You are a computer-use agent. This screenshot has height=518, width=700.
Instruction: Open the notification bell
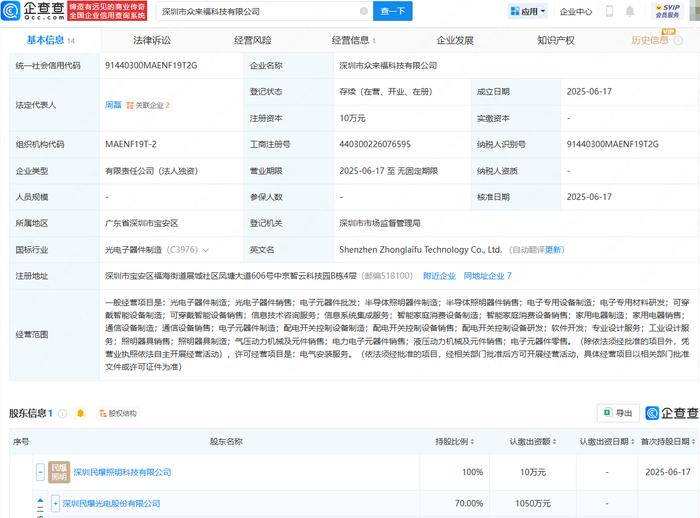coord(629,11)
